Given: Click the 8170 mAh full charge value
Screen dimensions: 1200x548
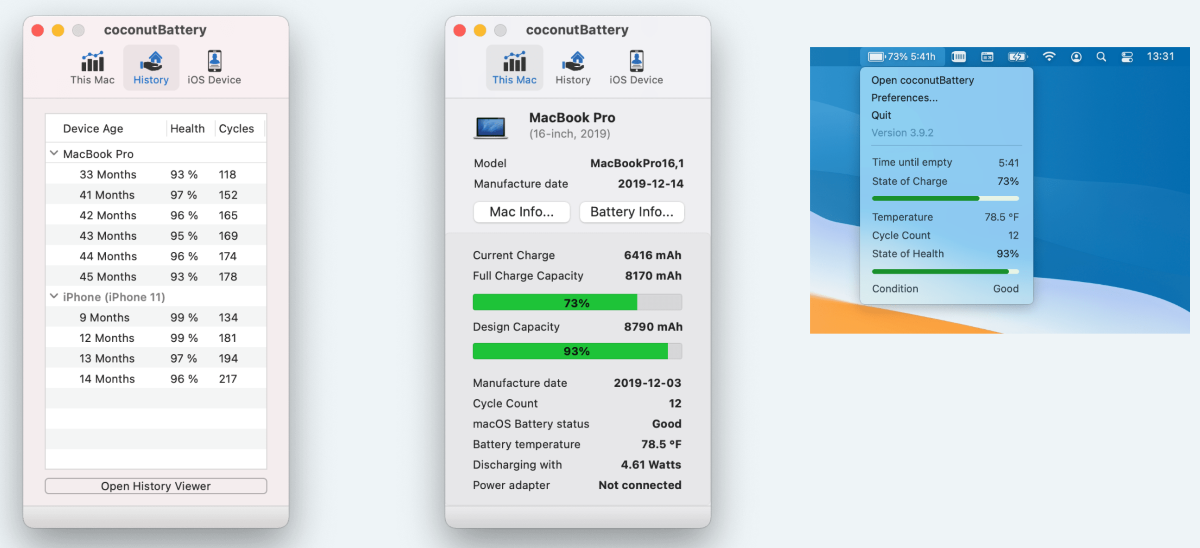Looking at the screenshot, I should [653, 276].
